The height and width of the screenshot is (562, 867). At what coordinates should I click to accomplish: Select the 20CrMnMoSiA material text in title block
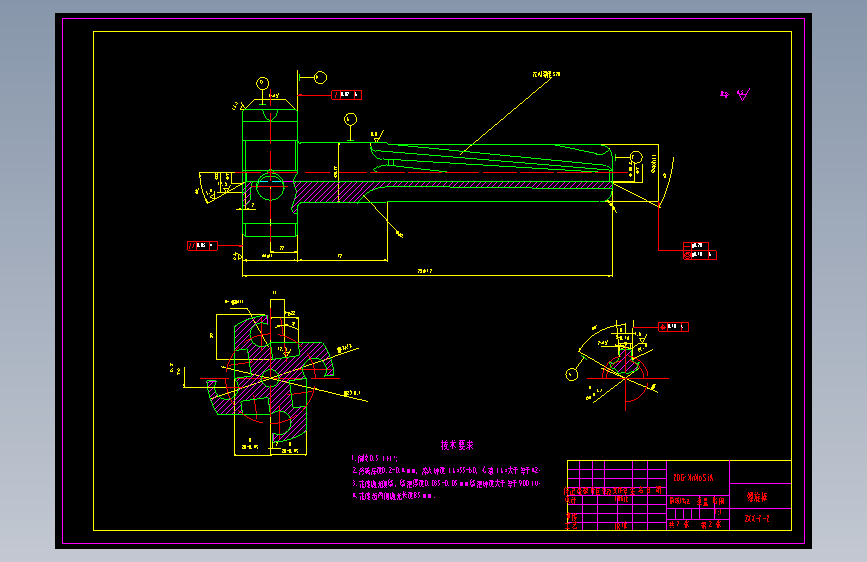pyautogui.click(x=693, y=478)
